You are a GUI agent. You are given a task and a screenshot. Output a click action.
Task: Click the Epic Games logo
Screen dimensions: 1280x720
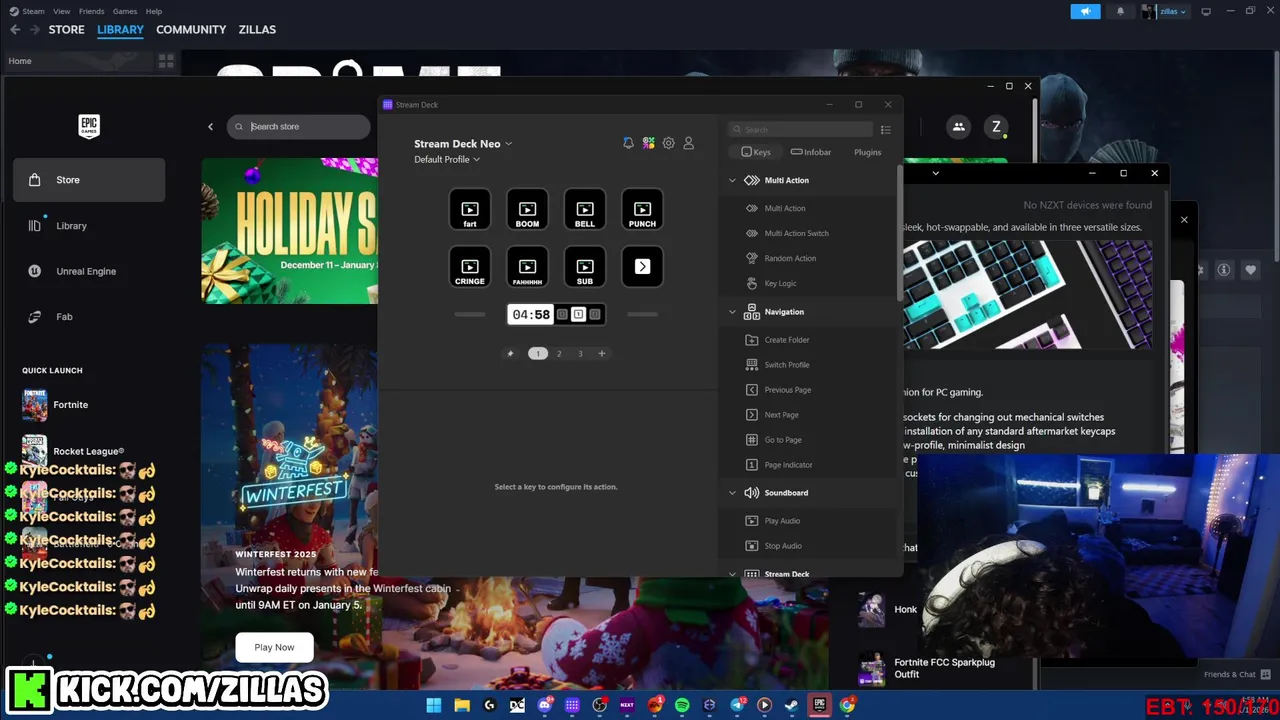pyautogui.click(x=89, y=126)
